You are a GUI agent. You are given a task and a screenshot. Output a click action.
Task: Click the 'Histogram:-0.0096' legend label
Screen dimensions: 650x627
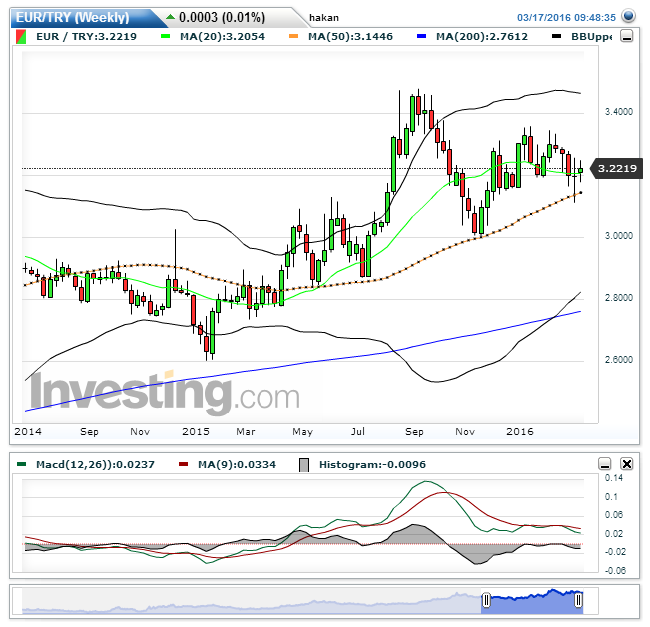tap(372, 464)
